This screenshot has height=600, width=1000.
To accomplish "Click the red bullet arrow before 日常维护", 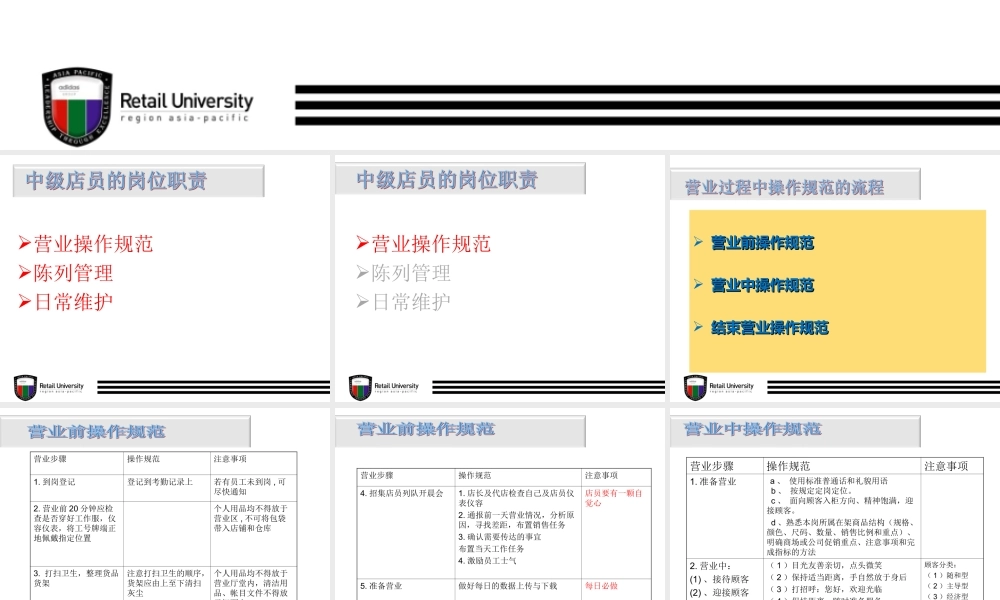I will click(24, 302).
